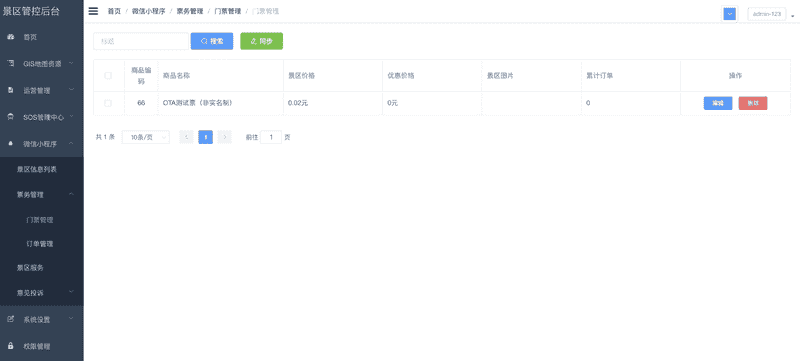Image resolution: width=800 pixels, height=361 pixels.
Task: Click the red delete button in row 66
Action: pos(753,103)
